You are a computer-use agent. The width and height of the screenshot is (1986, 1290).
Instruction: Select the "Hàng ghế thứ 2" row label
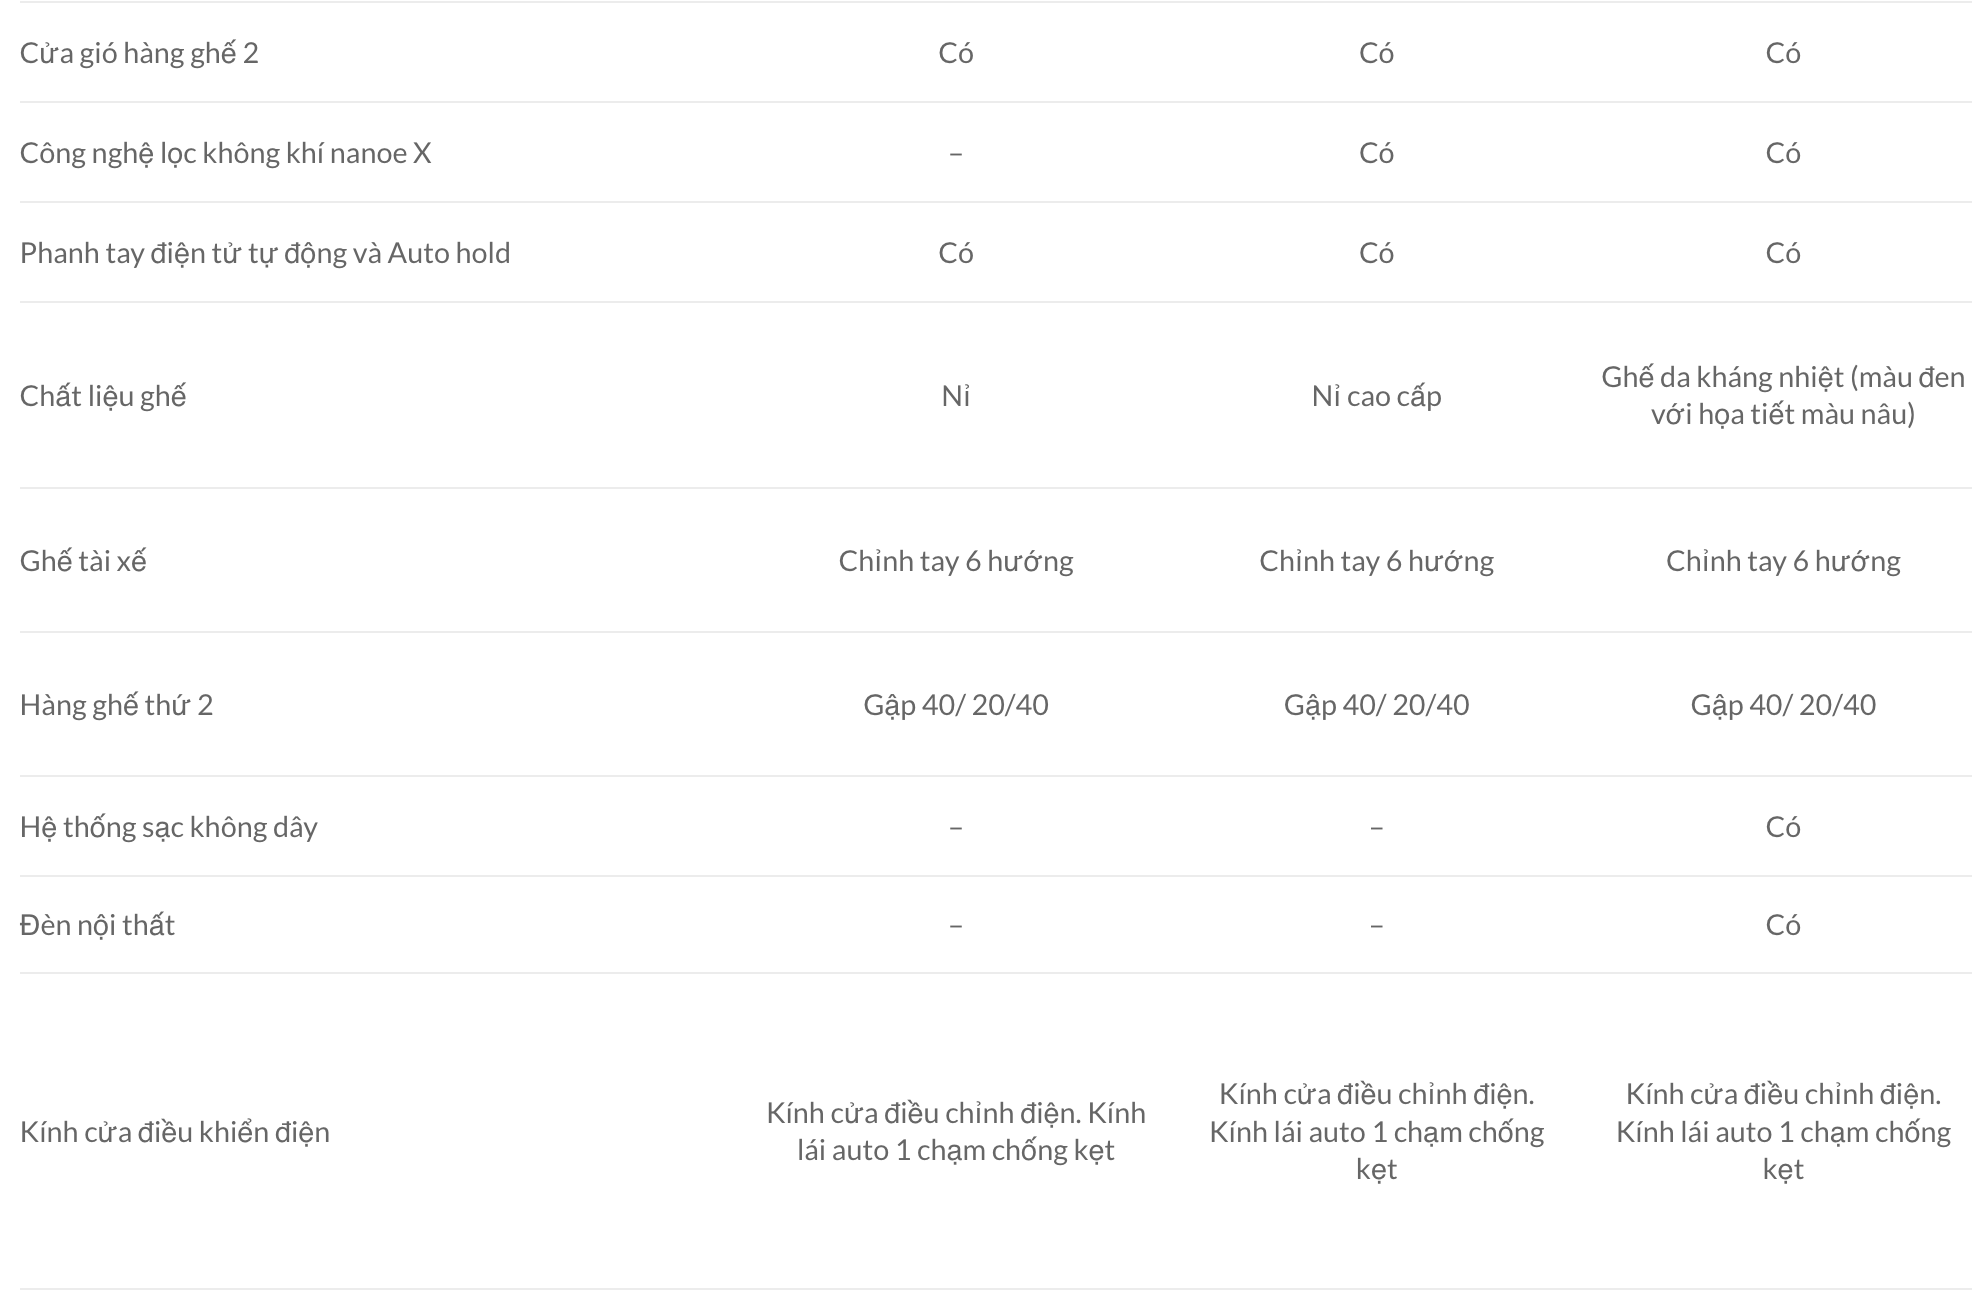click(x=116, y=705)
